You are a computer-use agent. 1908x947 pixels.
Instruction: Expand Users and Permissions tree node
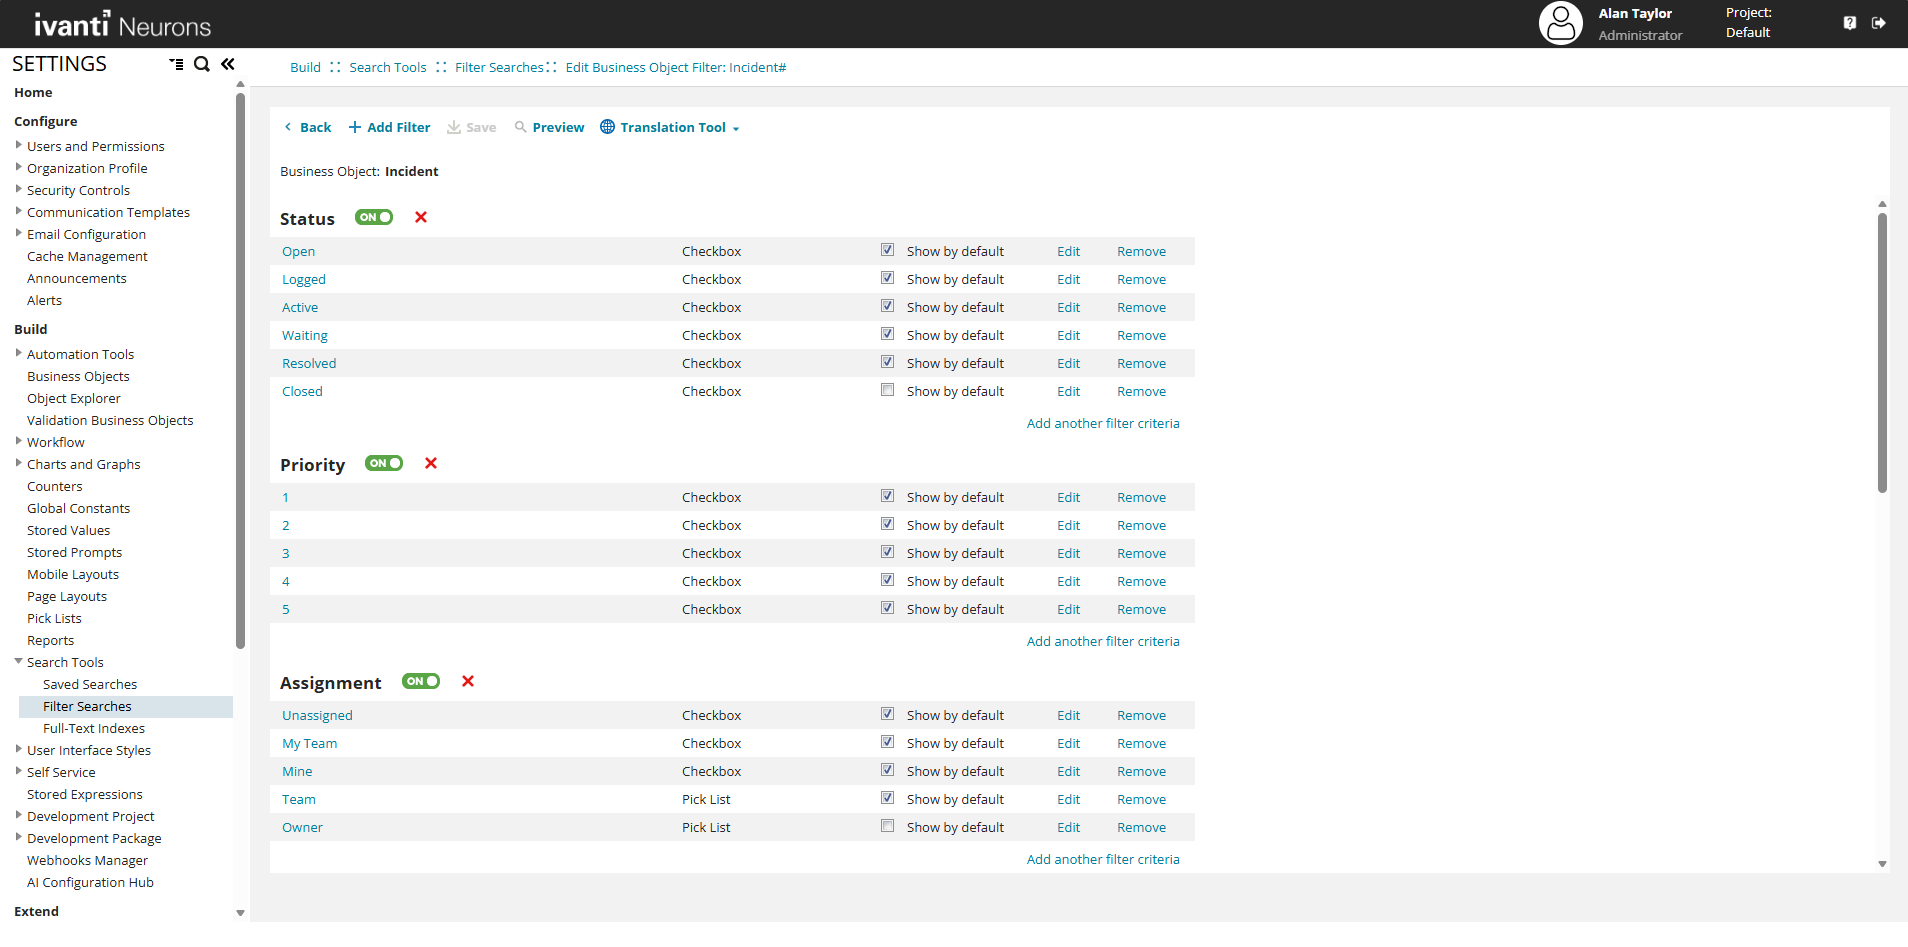click(19, 146)
